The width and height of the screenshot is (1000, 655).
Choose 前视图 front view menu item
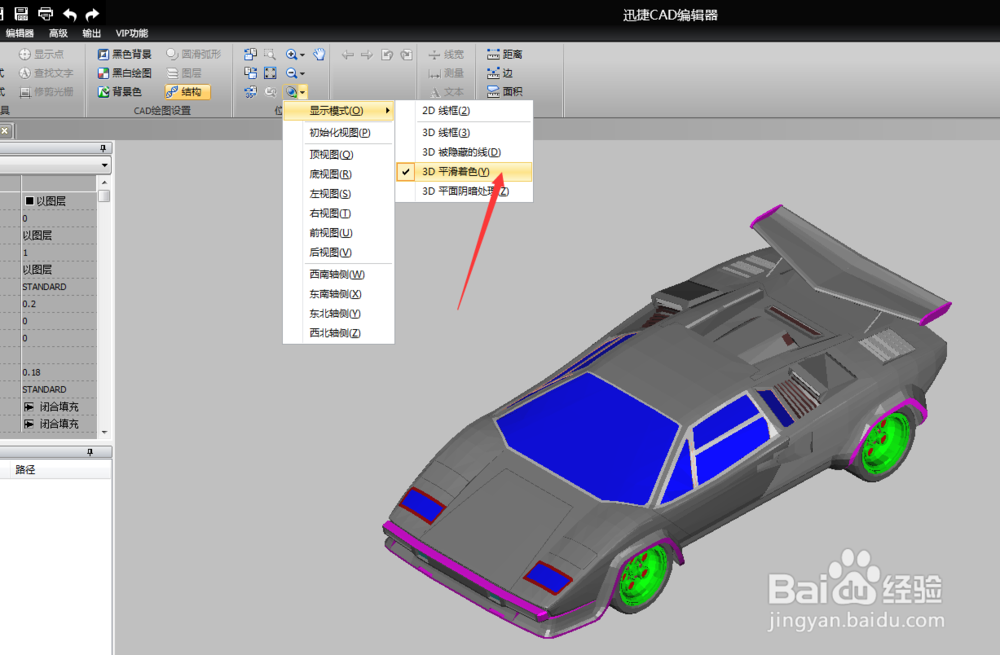click(x=339, y=233)
